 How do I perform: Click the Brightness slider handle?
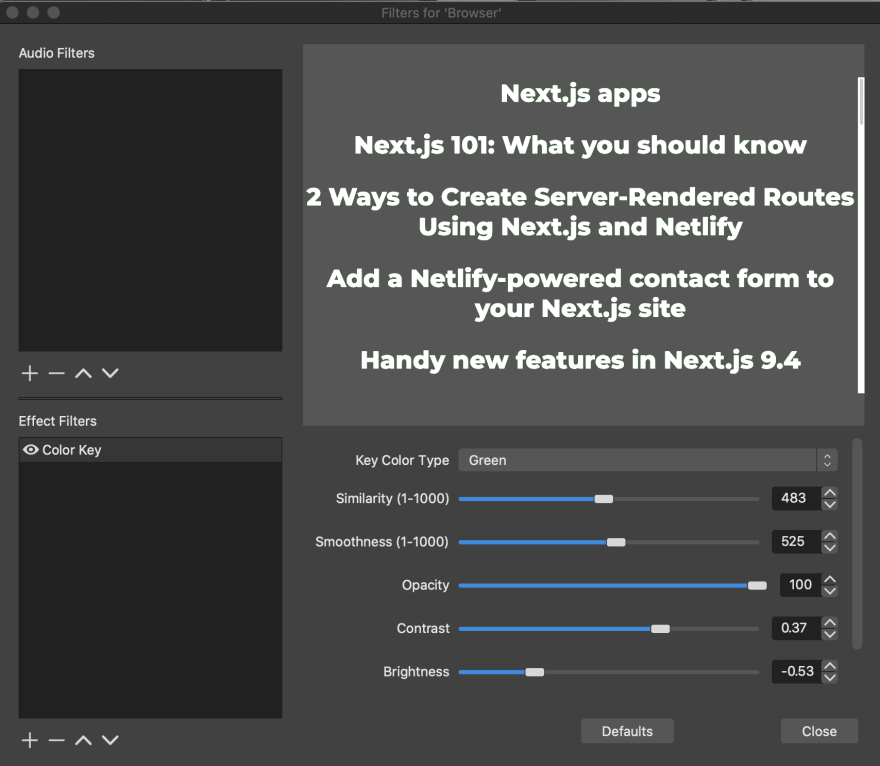(535, 672)
